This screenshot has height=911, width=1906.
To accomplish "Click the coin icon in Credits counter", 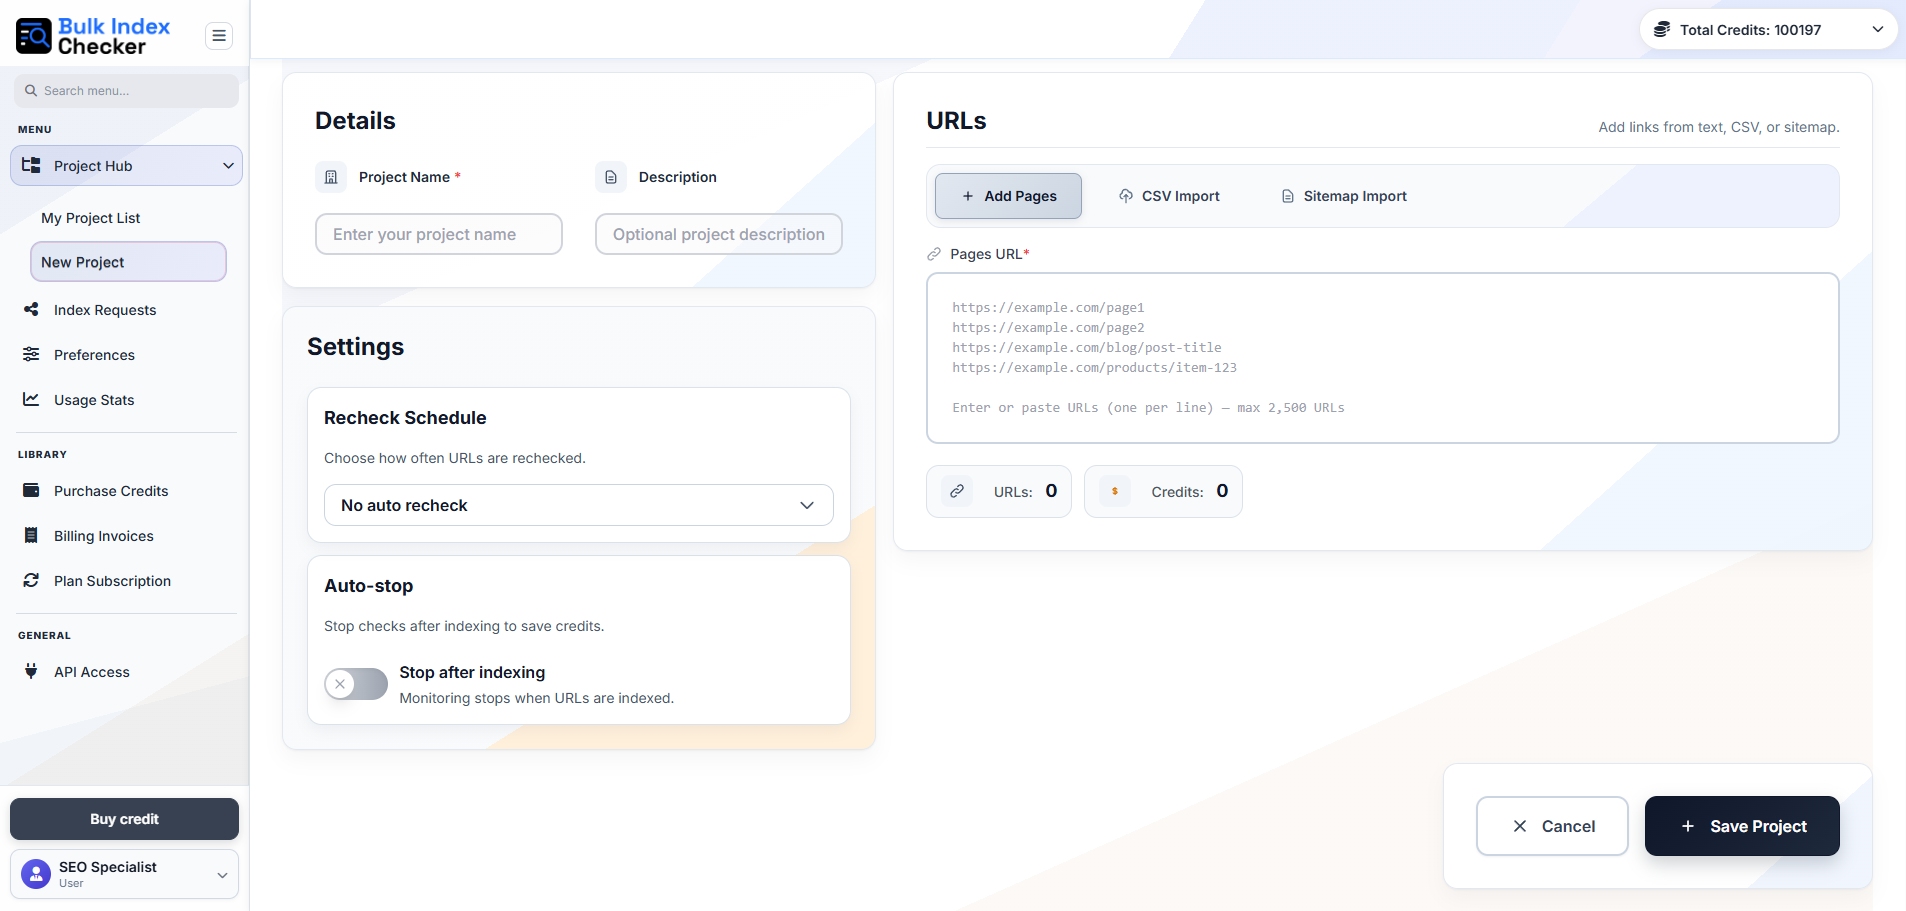I will point(1115,491).
